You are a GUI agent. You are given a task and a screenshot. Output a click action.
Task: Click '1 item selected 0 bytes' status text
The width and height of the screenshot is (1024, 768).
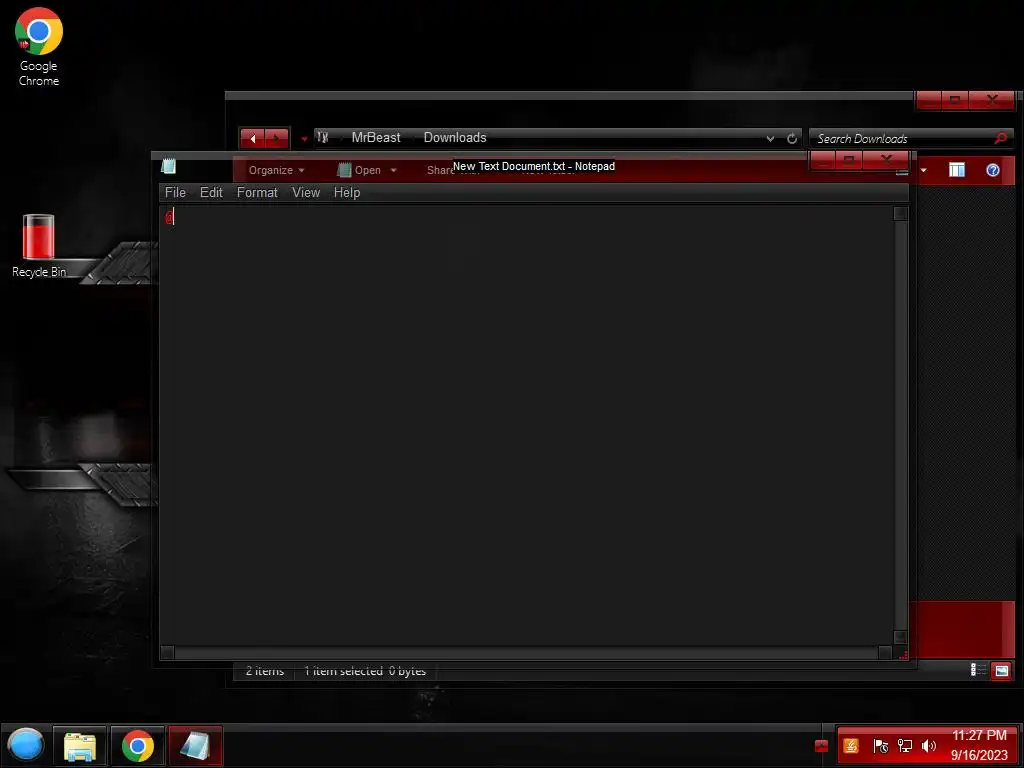(x=364, y=671)
